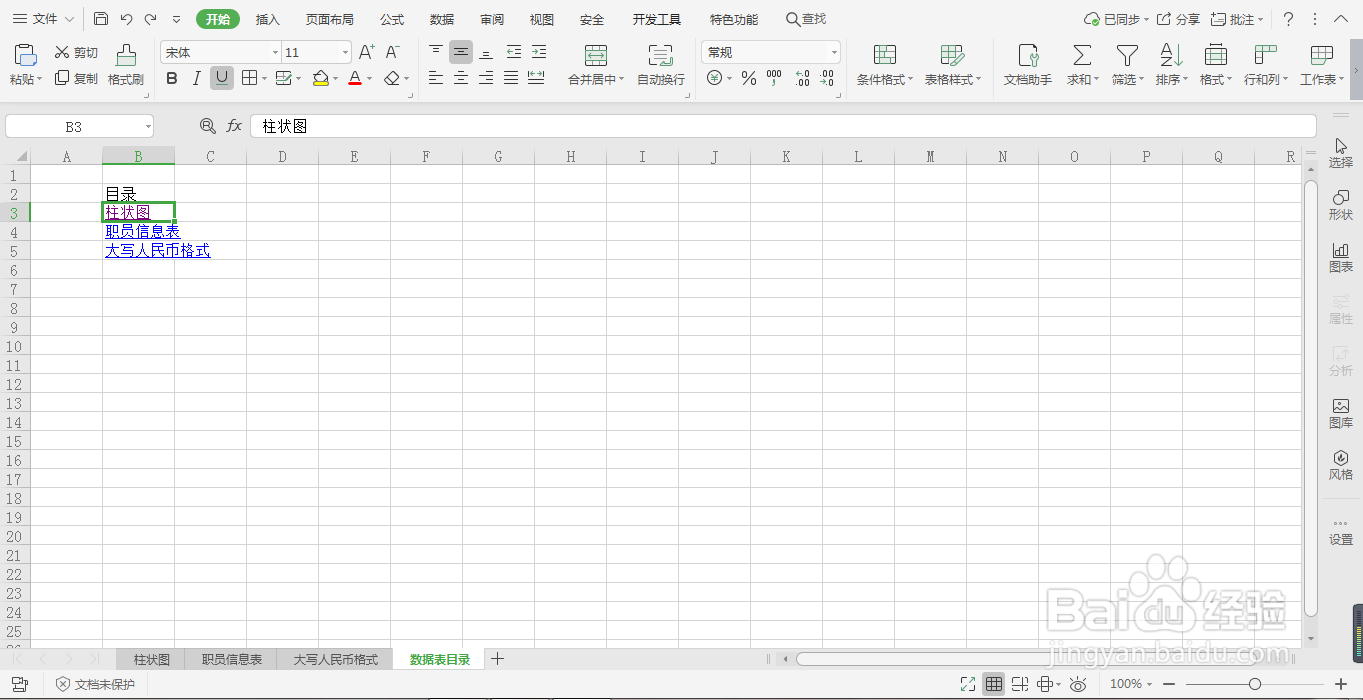Click the Paste clipboard icon
Image resolution: width=1363 pixels, height=700 pixels.
[x=26, y=55]
